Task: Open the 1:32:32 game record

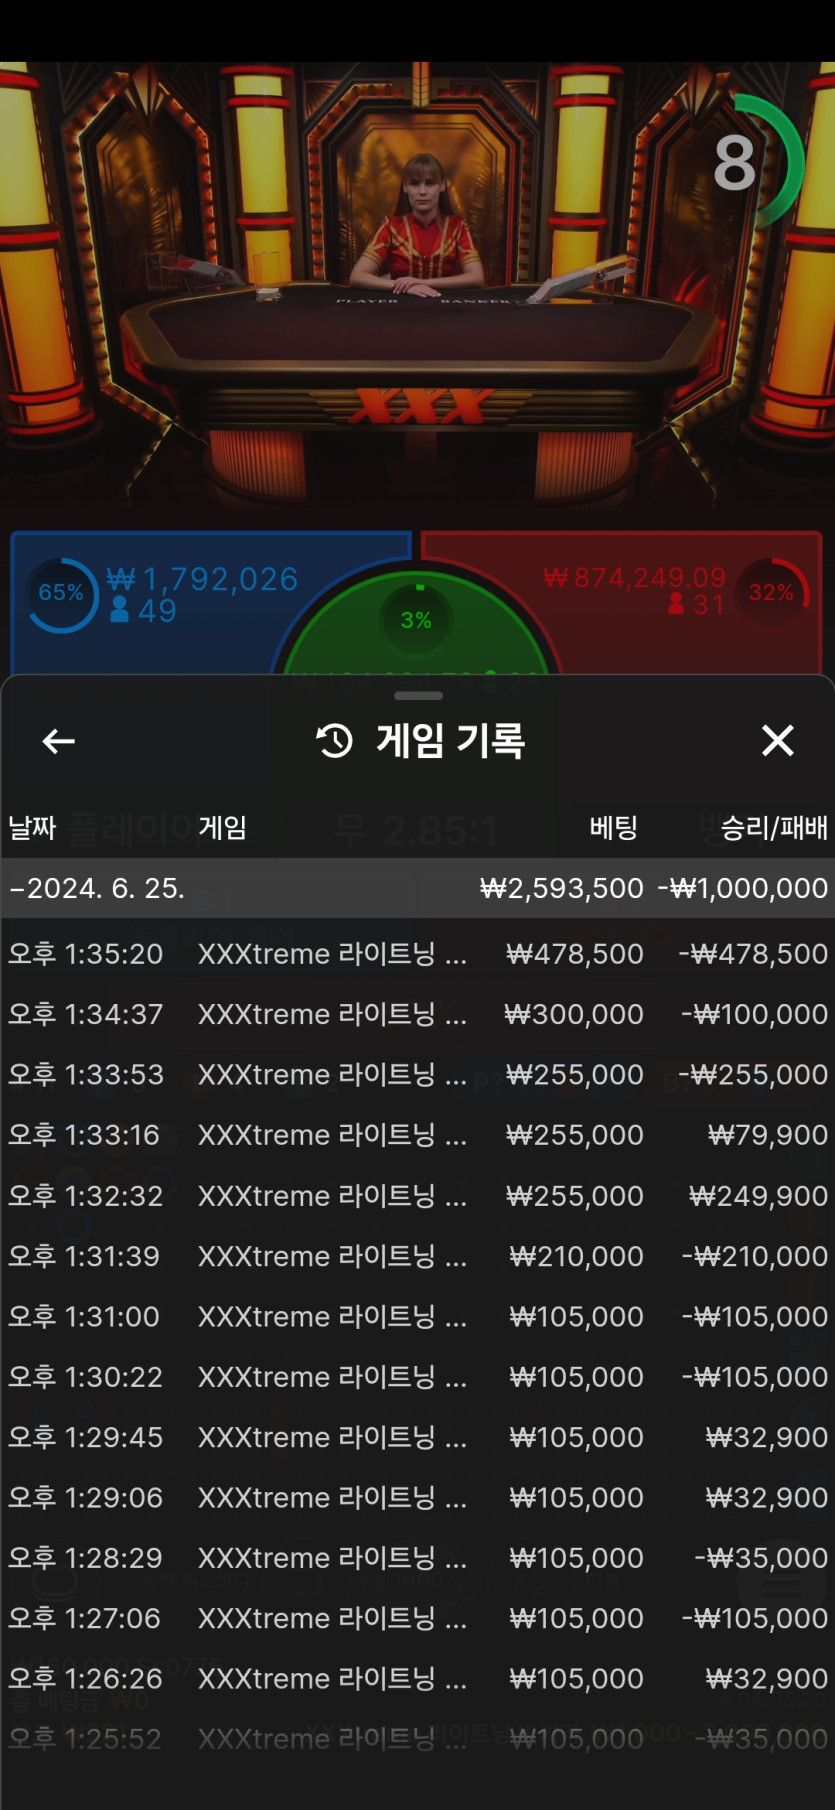Action: [x=417, y=1196]
